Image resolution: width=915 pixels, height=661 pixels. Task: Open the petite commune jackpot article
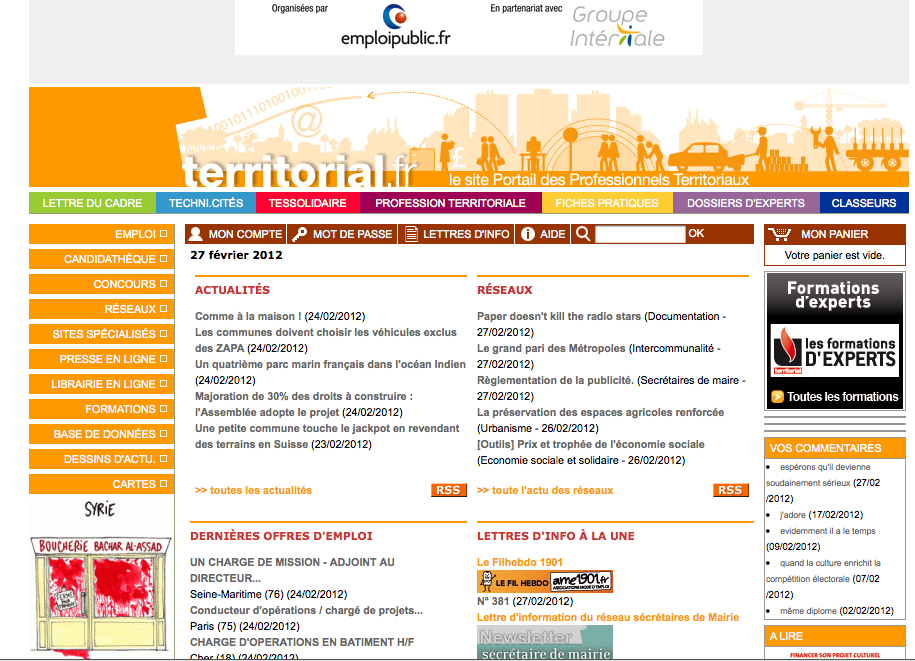coord(327,436)
